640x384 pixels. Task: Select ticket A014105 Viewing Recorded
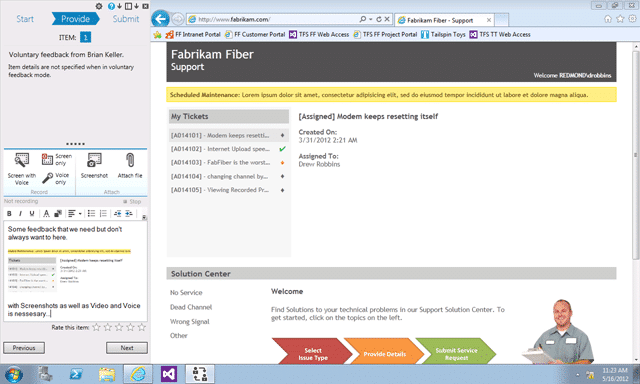pyautogui.click(x=229, y=190)
